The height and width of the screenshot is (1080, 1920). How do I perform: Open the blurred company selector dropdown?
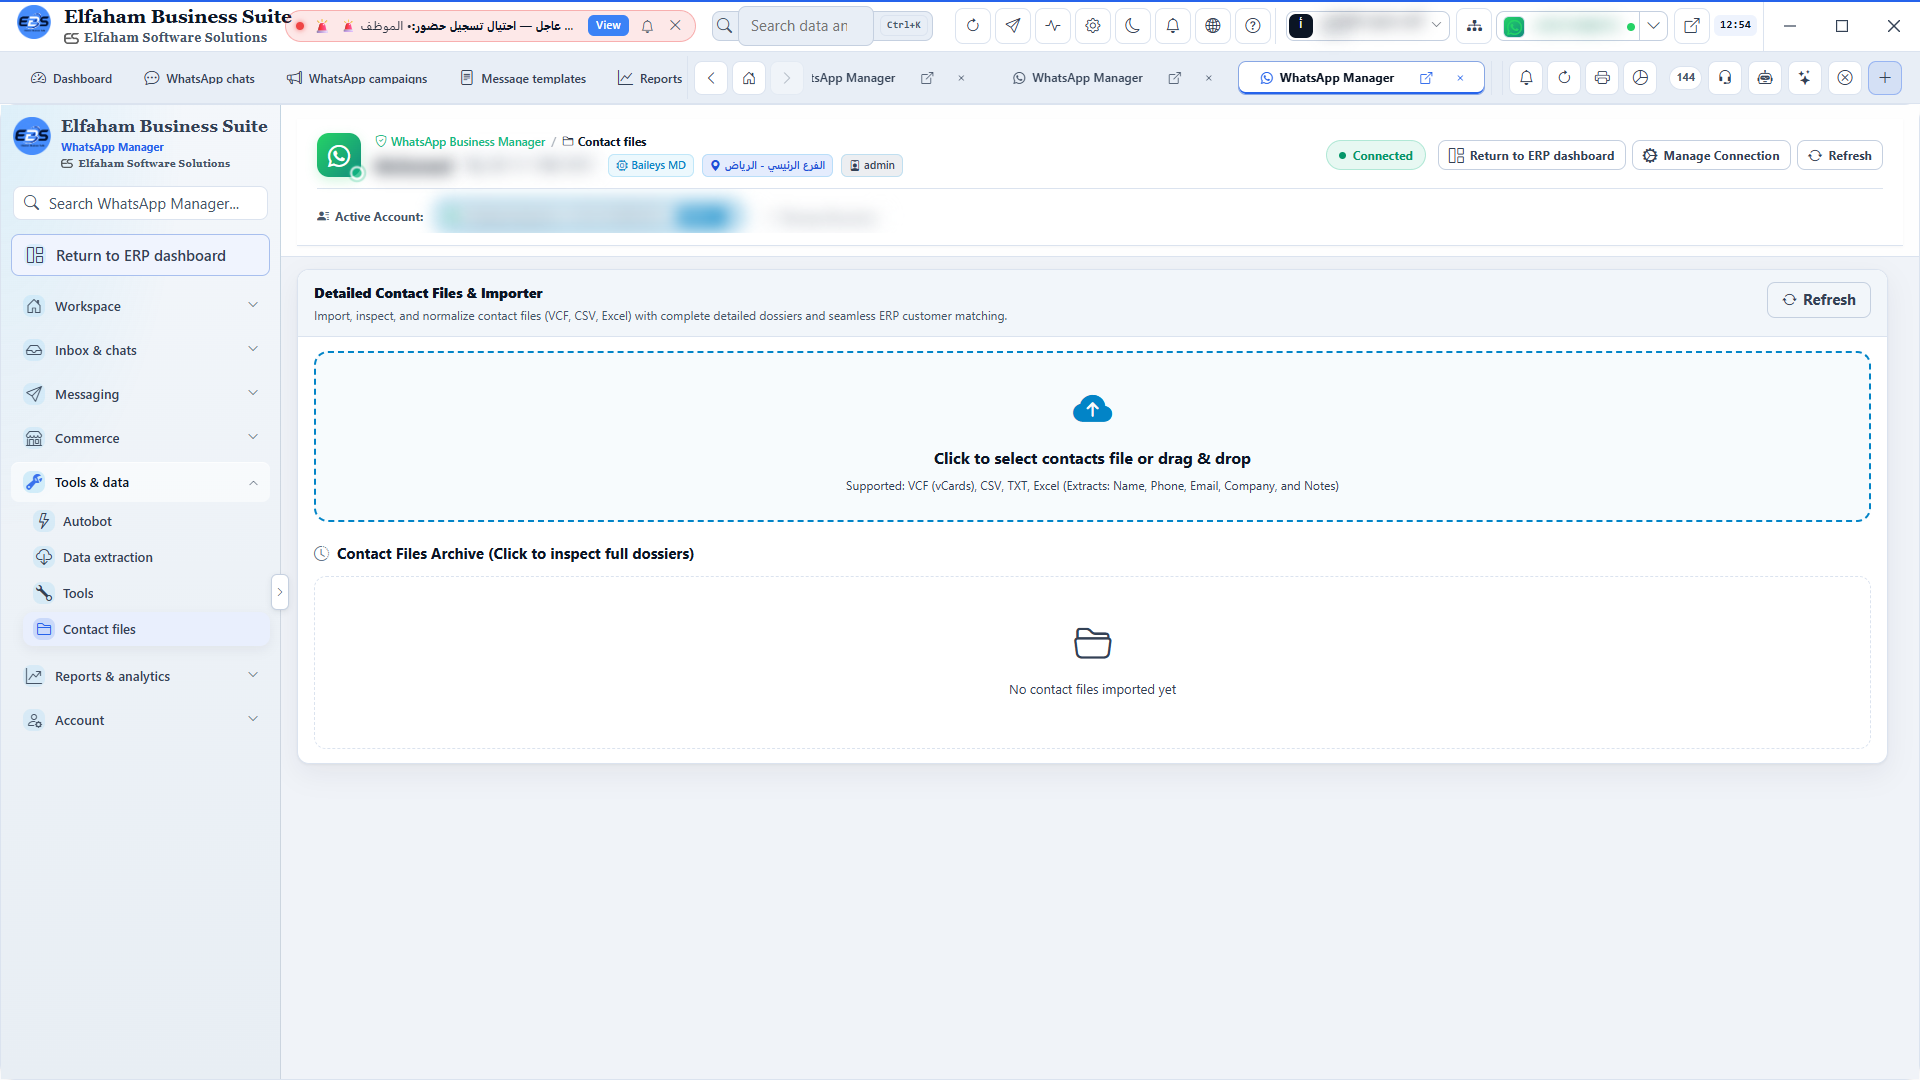tap(1367, 26)
